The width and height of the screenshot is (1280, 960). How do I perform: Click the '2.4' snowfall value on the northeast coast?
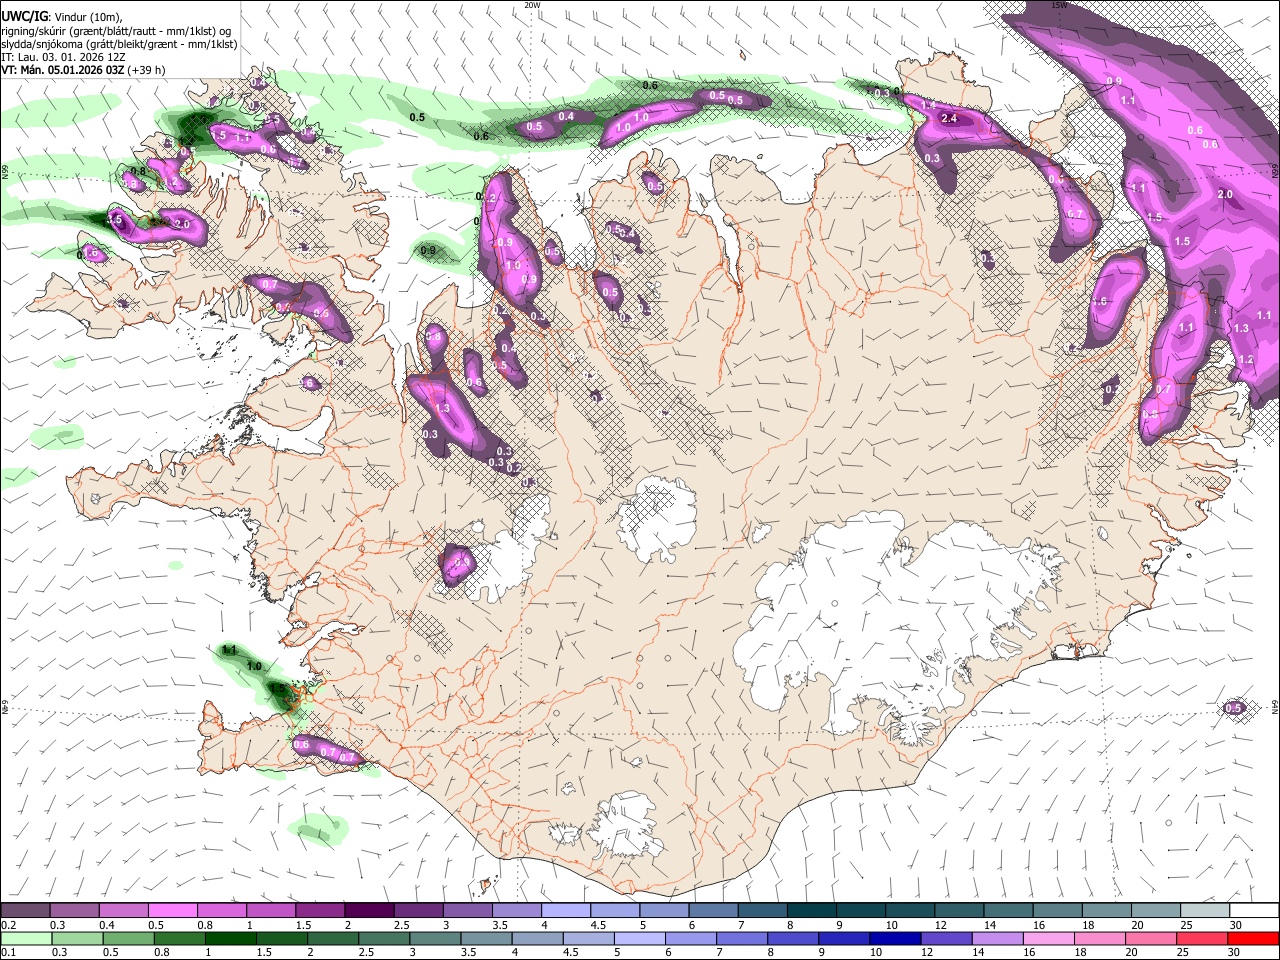point(950,119)
